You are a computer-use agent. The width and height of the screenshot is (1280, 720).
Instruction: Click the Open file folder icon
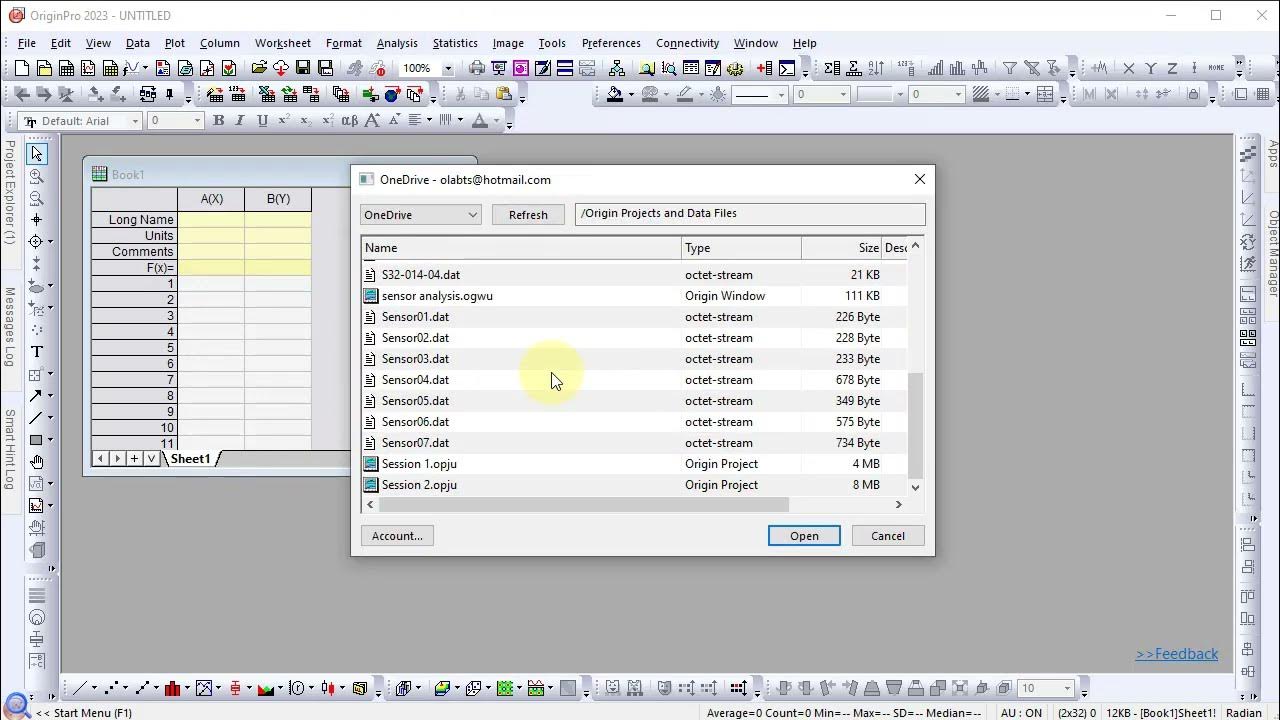(259, 69)
